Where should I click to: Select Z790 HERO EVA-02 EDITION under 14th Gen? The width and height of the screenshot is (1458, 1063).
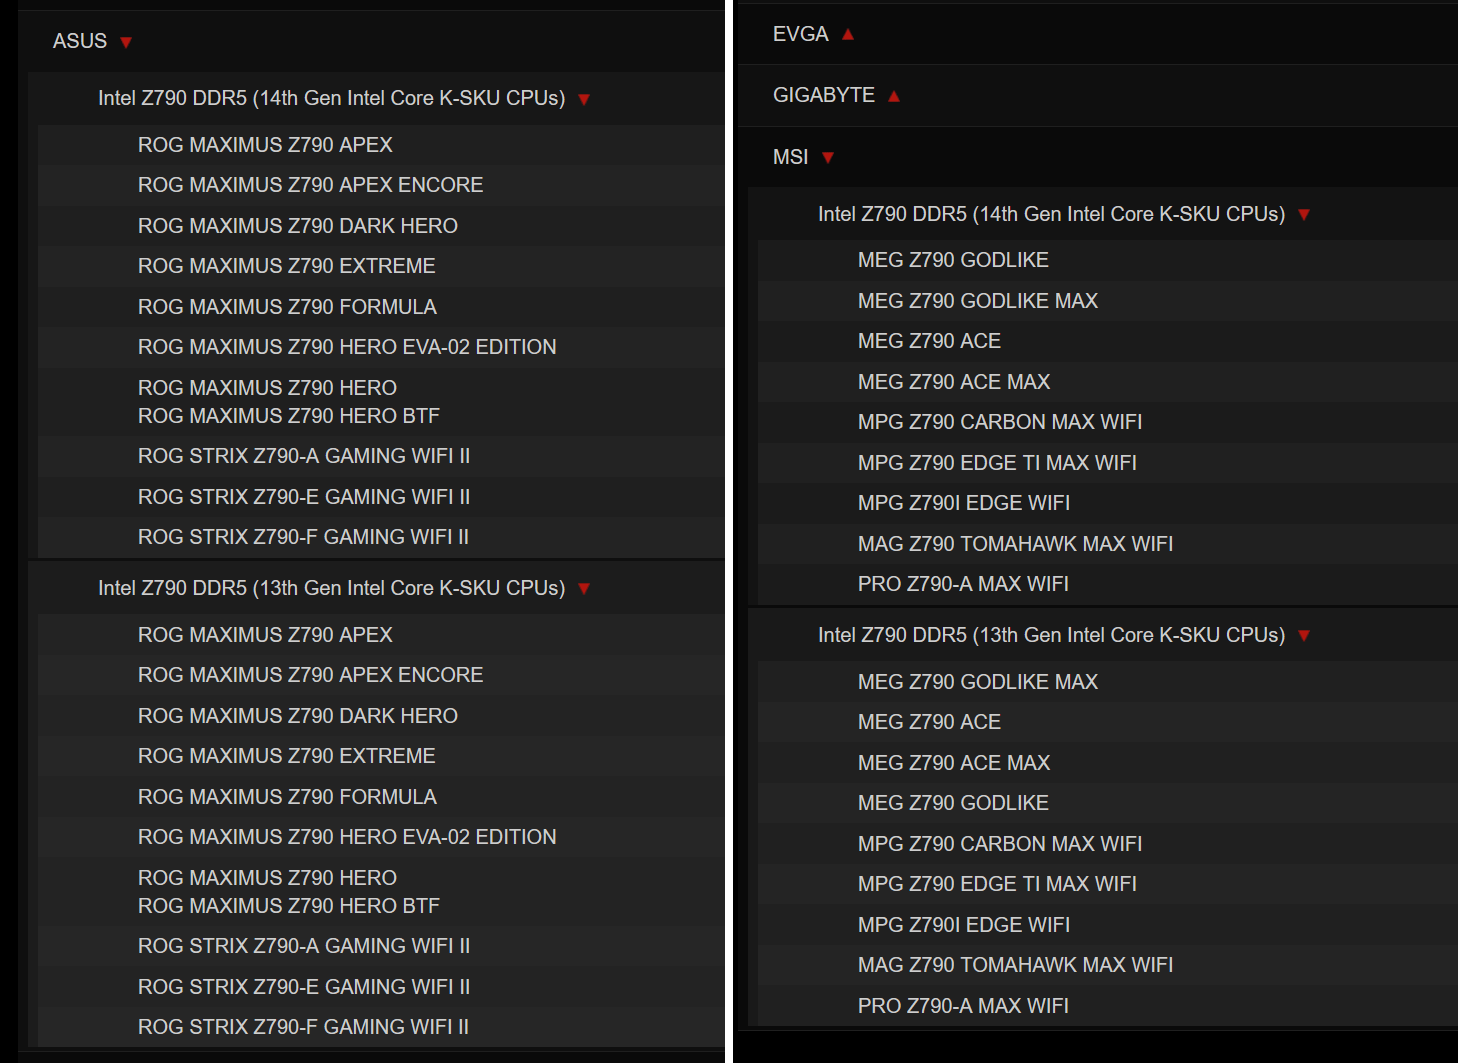pyautogui.click(x=347, y=347)
